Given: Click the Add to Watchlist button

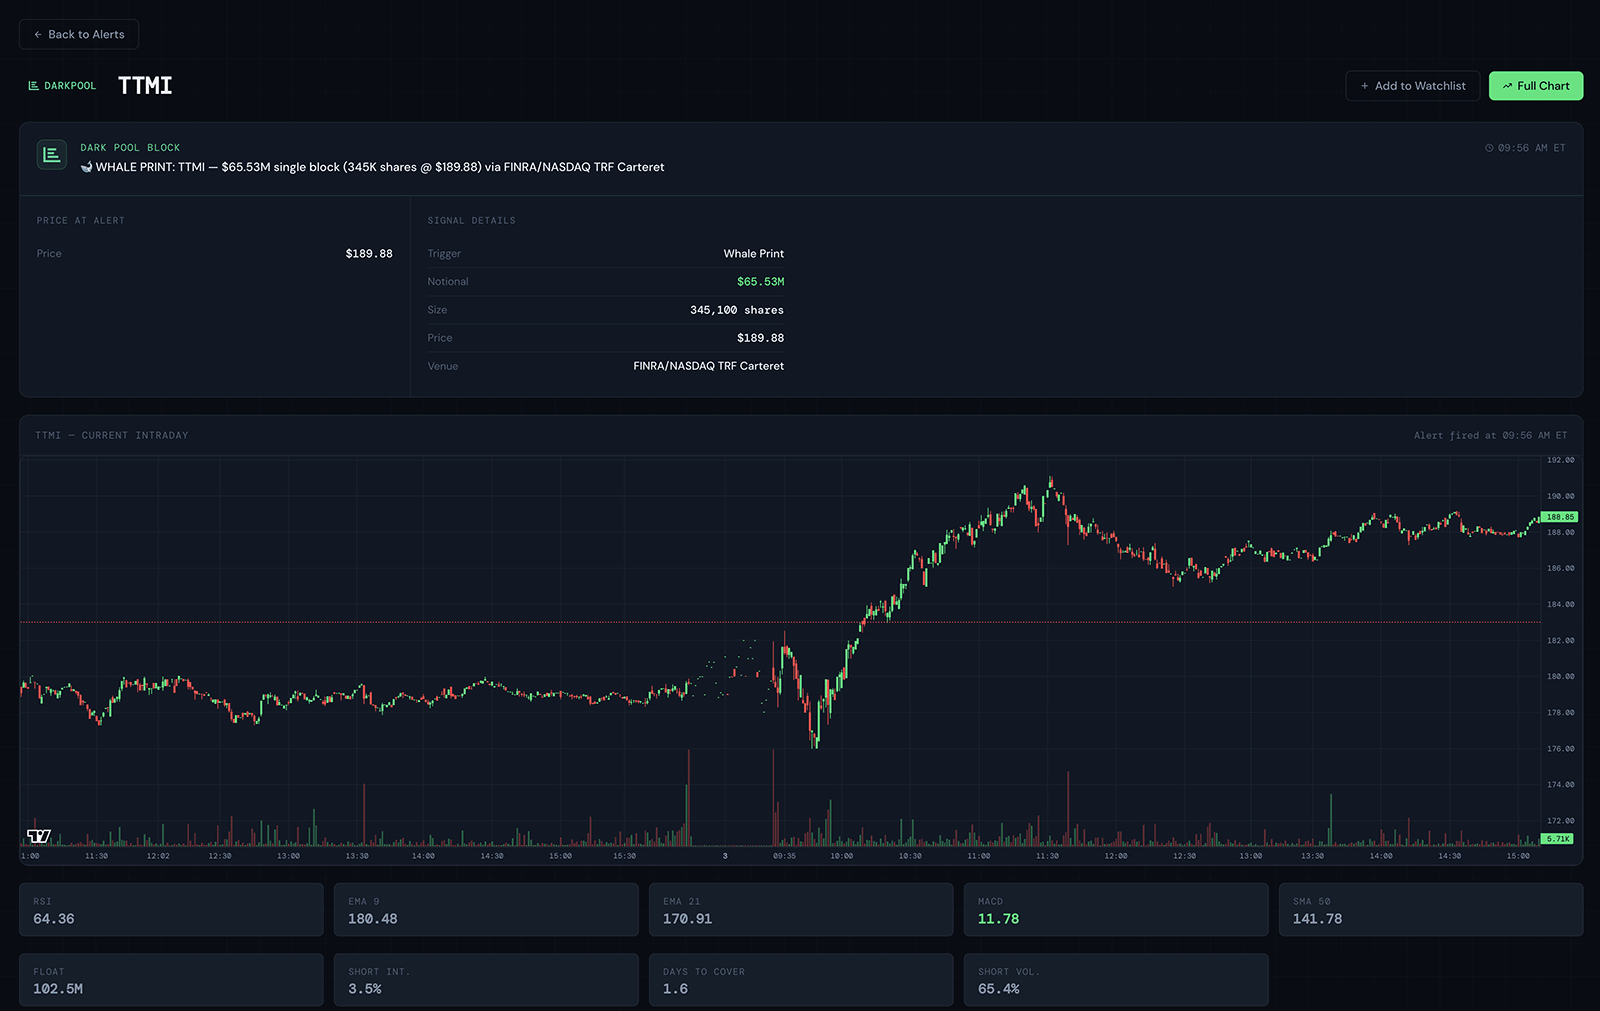Looking at the screenshot, I should coord(1412,86).
